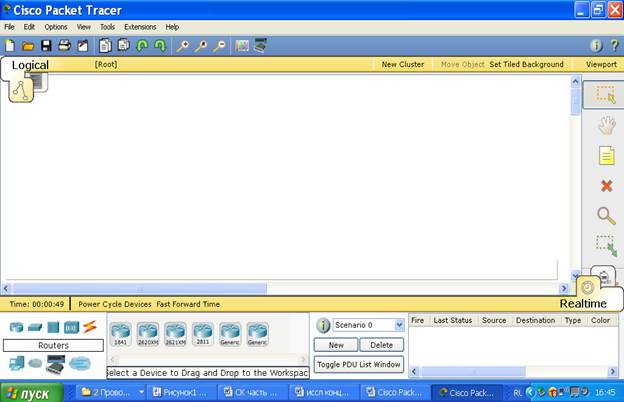Pick the 2621XM router device
The image size is (624, 402).
pos(176,334)
